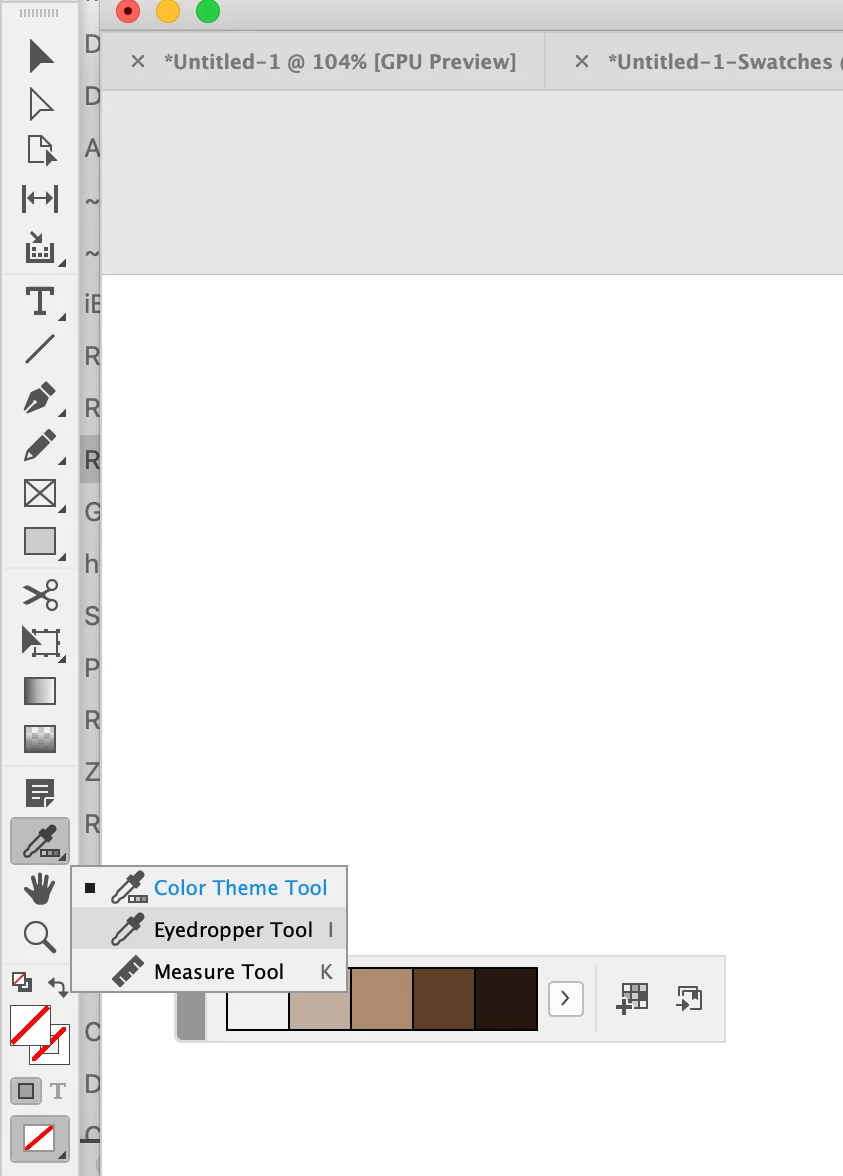843x1176 pixels.
Task: Click the toolbar gripper at top
Action: point(38,13)
